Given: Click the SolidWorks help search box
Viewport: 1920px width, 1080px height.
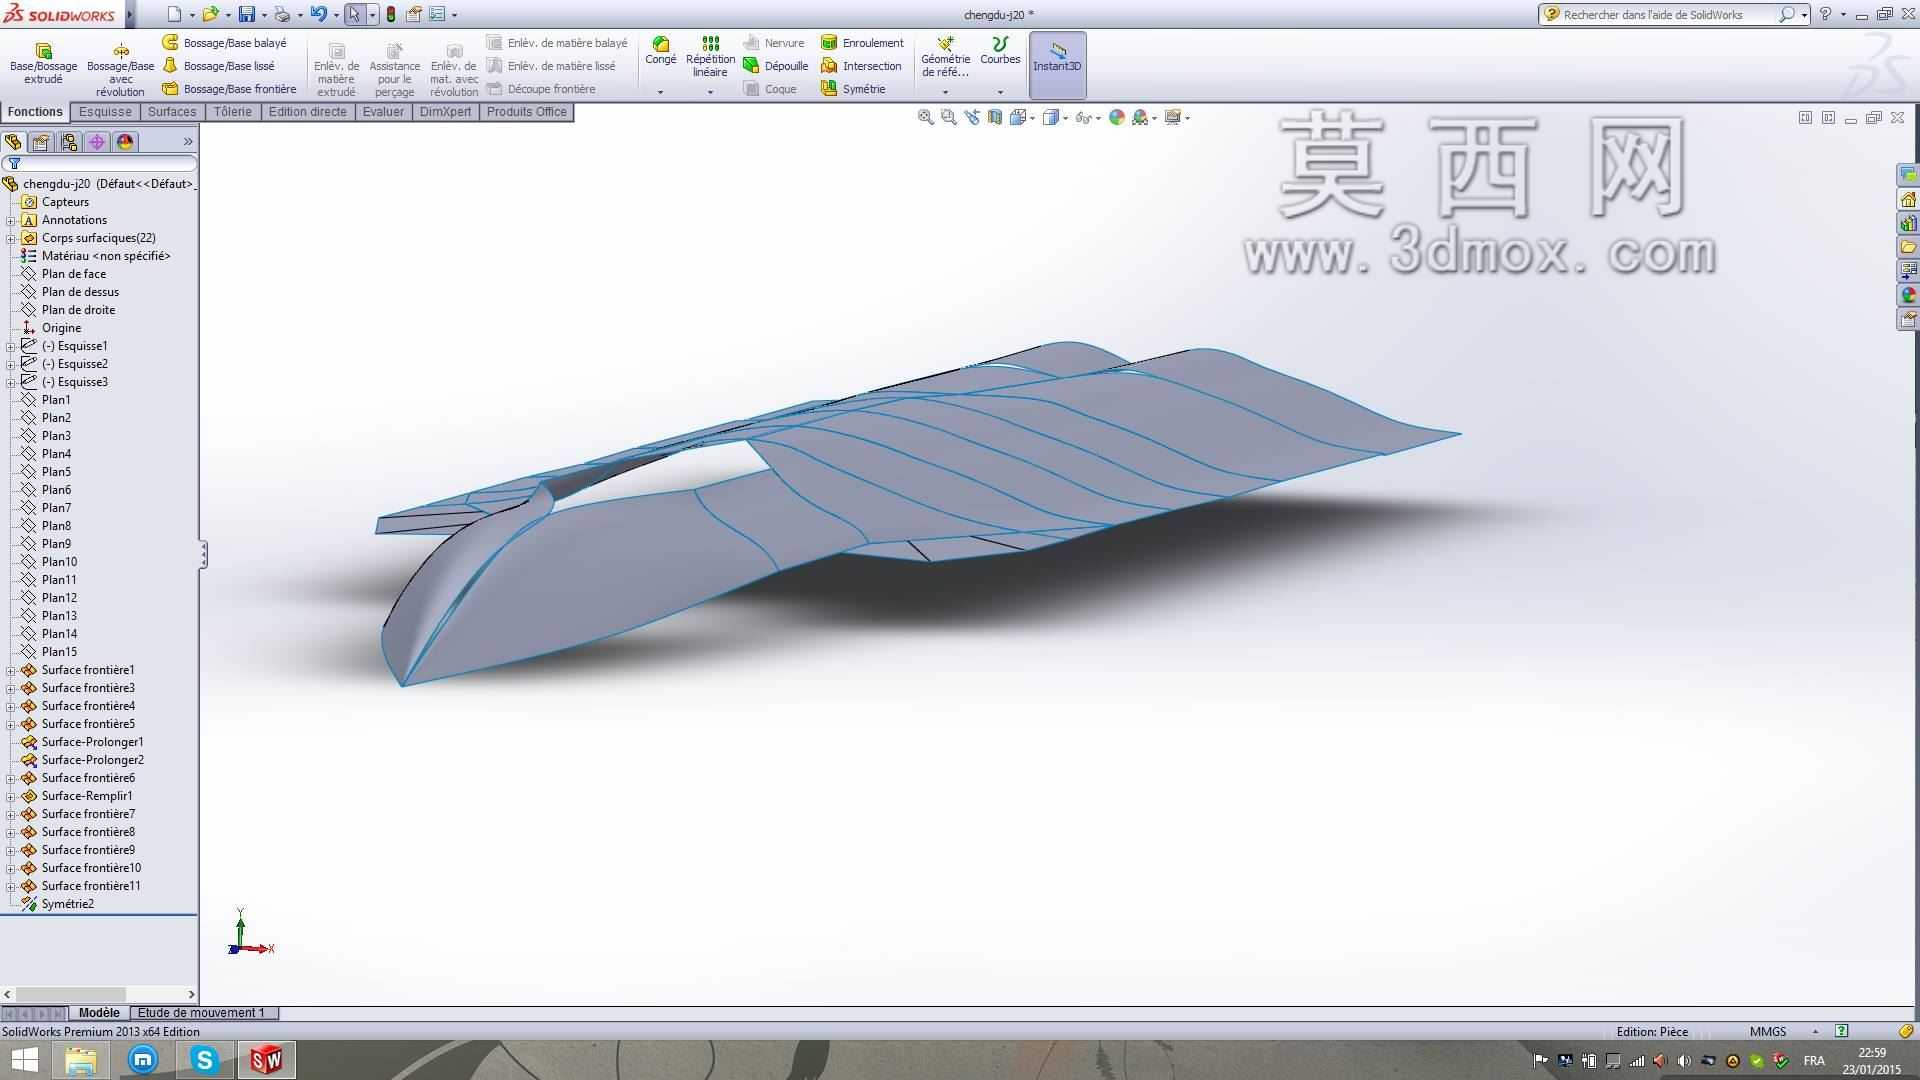Looking at the screenshot, I should pos(1673,14).
